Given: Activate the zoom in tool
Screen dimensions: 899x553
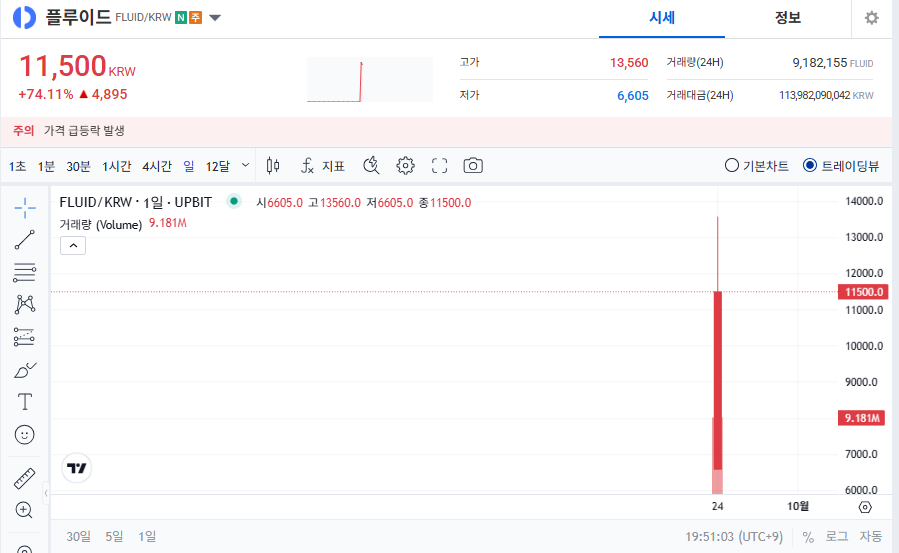Looking at the screenshot, I should pyautogui.click(x=25, y=510).
